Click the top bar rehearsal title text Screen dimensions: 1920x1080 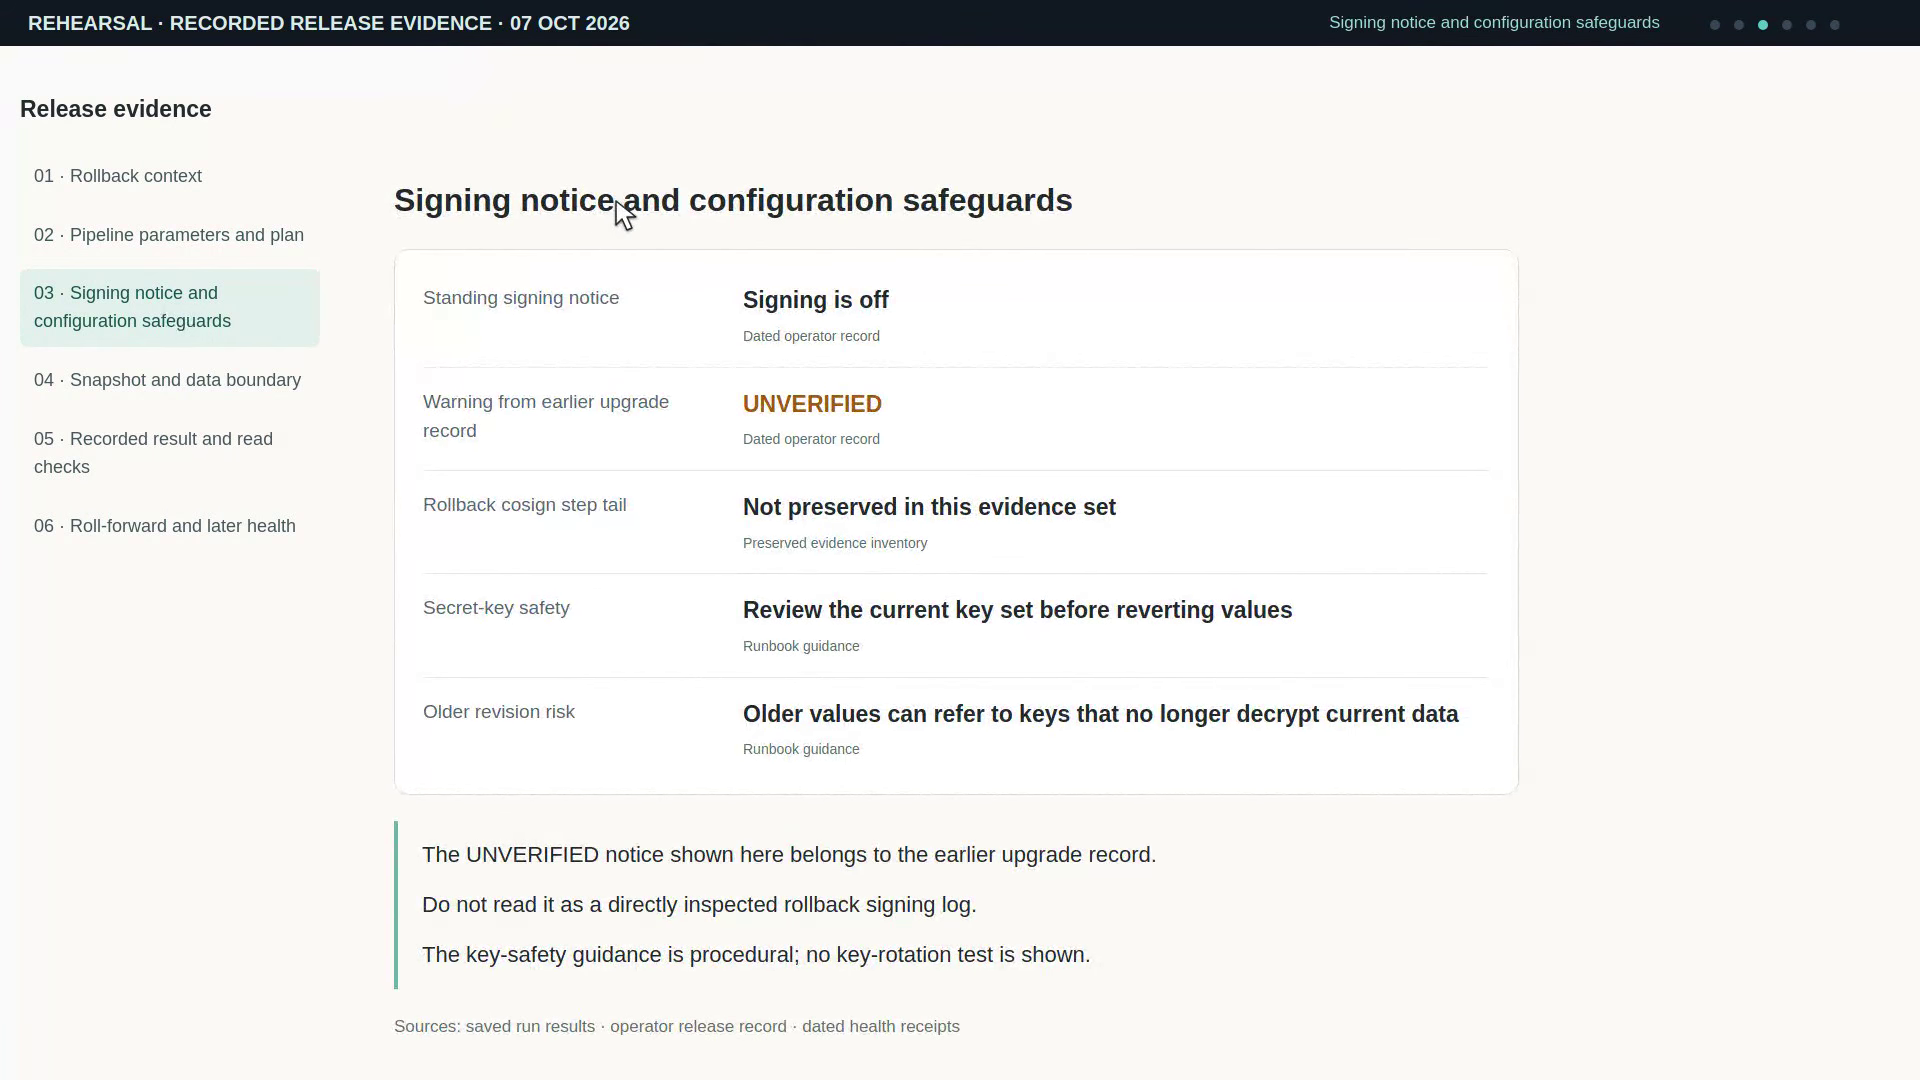click(x=329, y=23)
